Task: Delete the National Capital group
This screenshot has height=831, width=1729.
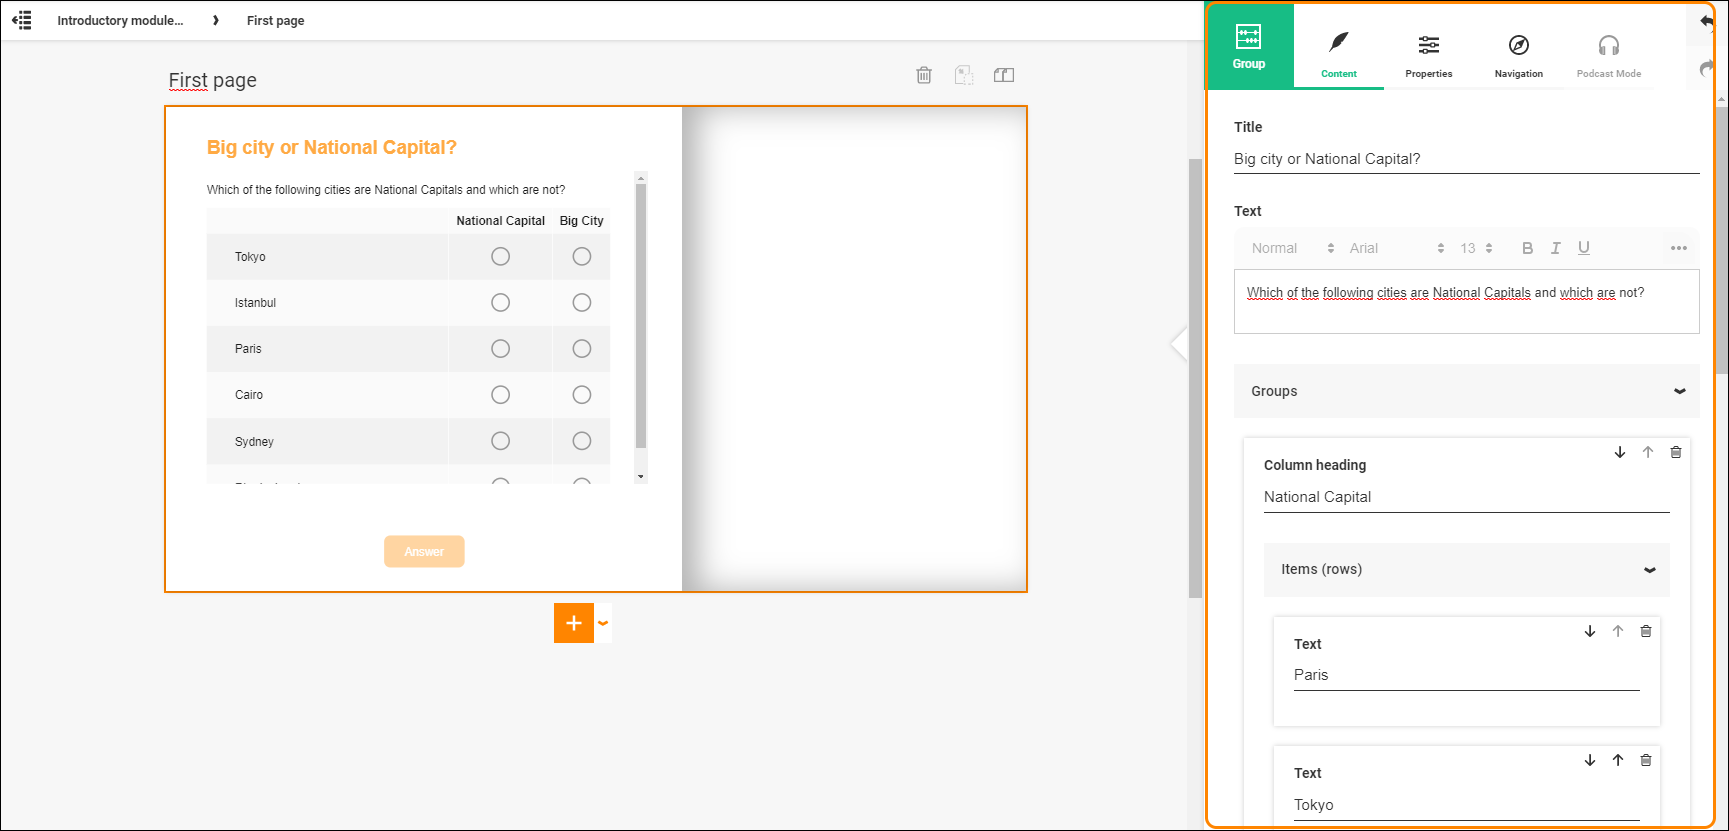Action: 1676,452
